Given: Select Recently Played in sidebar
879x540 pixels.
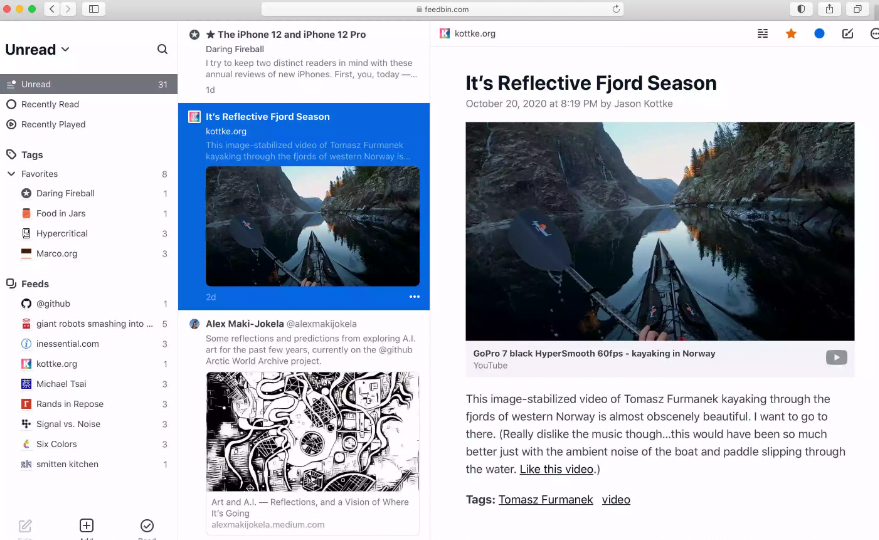Looking at the screenshot, I should [53, 124].
